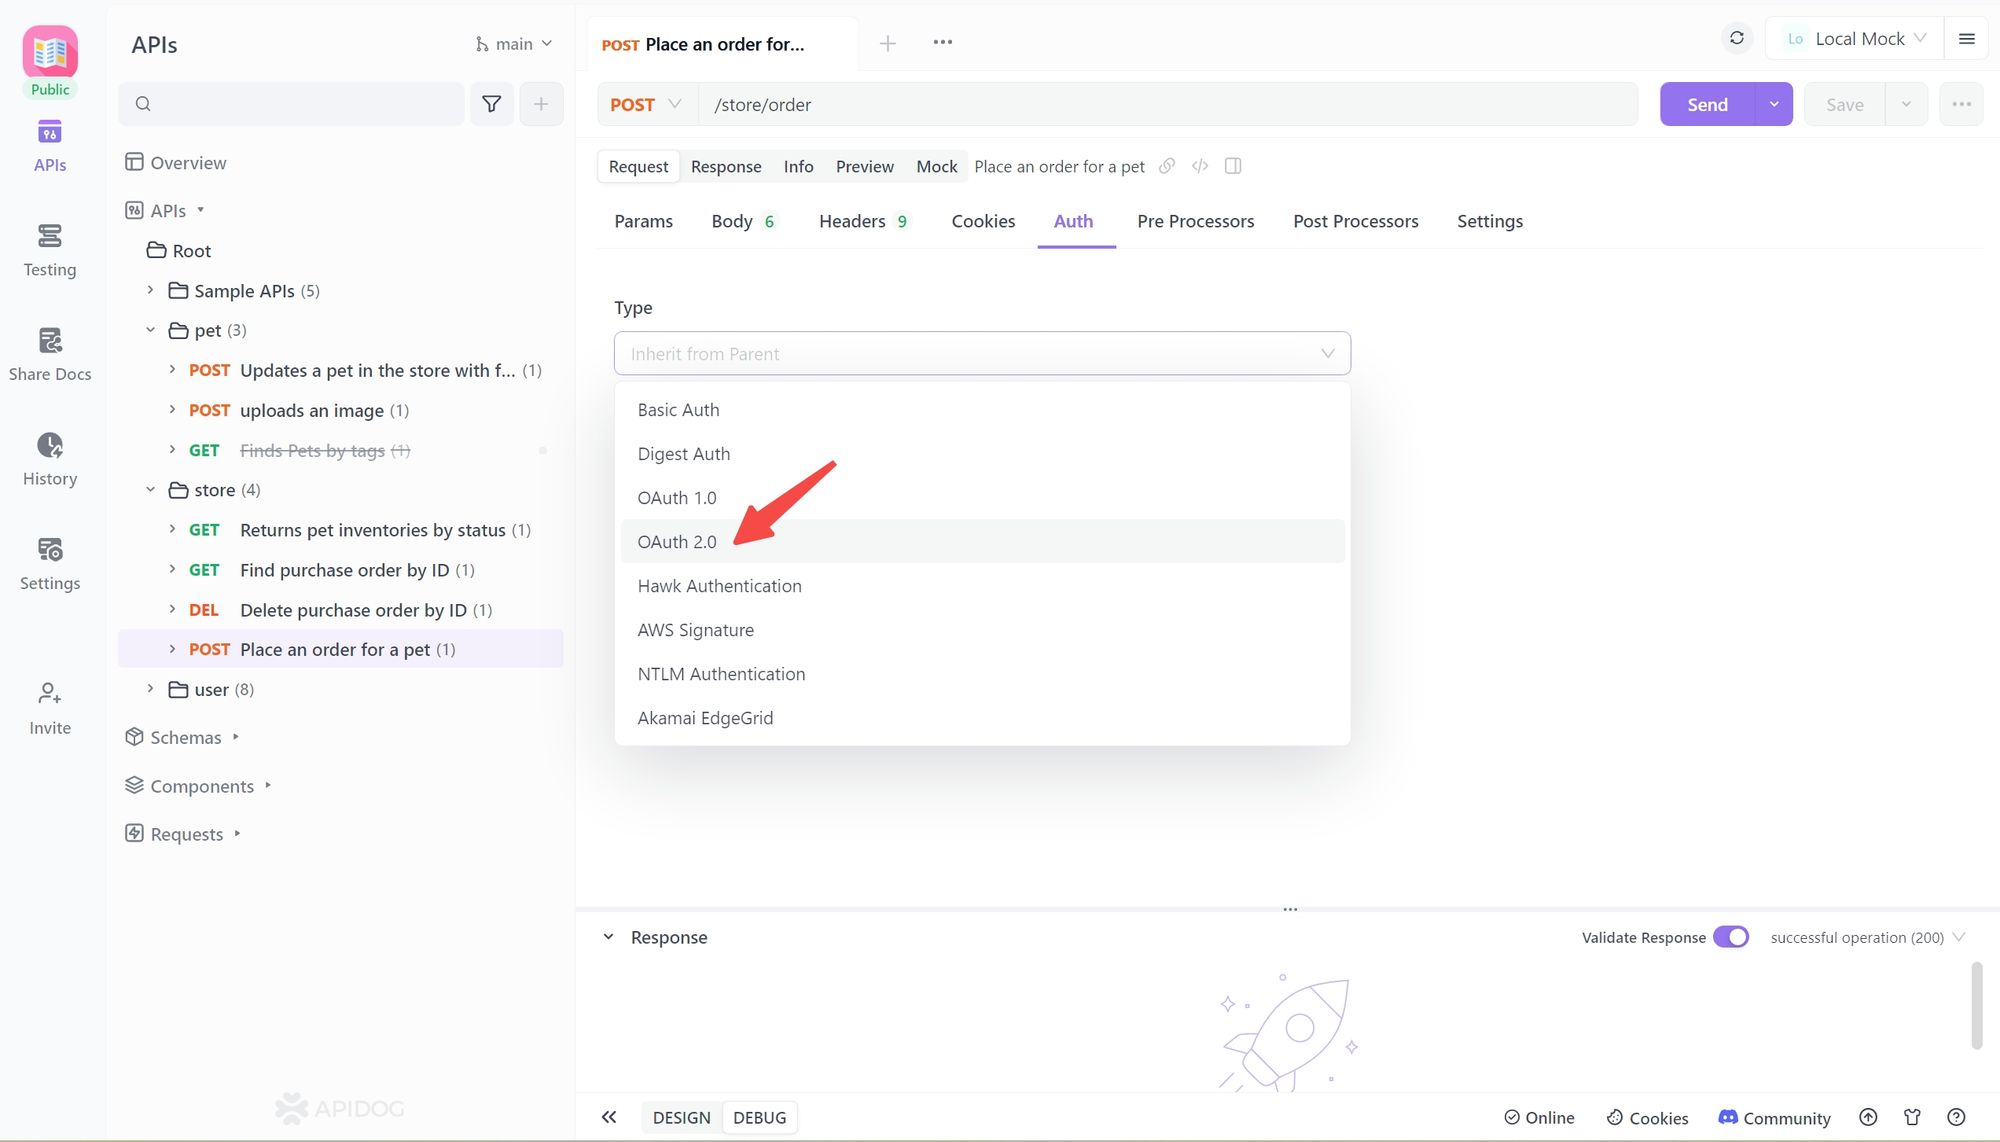Open the Pre Processors tab

1195,221
